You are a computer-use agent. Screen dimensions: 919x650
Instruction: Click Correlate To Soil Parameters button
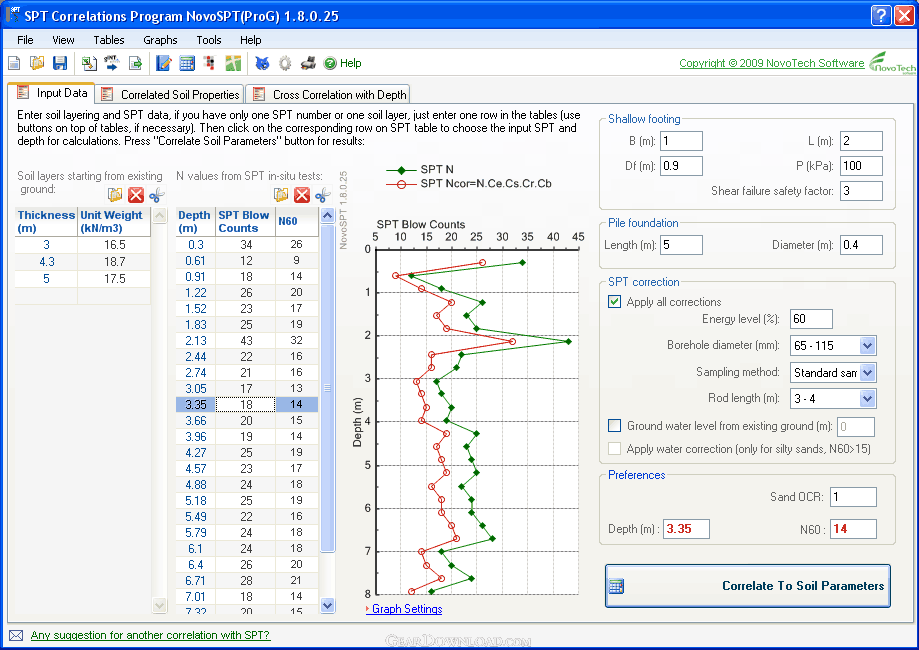(x=748, y=586)
